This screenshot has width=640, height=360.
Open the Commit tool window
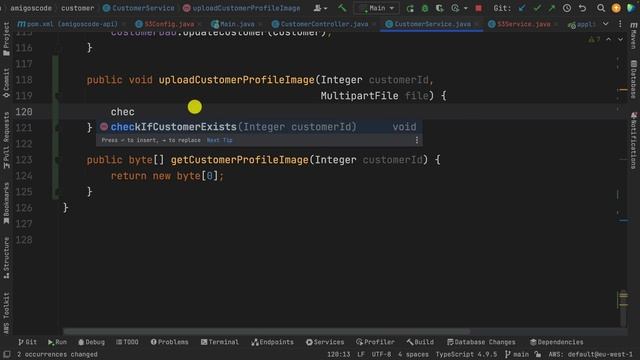[6, 83]
